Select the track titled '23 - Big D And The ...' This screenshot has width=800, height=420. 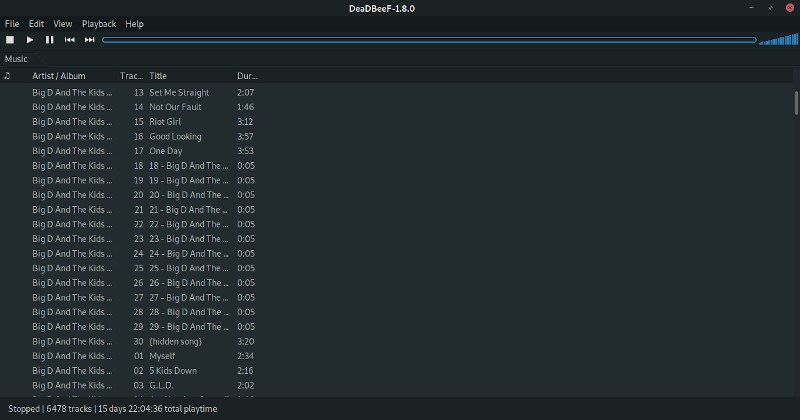click(189, 239)
